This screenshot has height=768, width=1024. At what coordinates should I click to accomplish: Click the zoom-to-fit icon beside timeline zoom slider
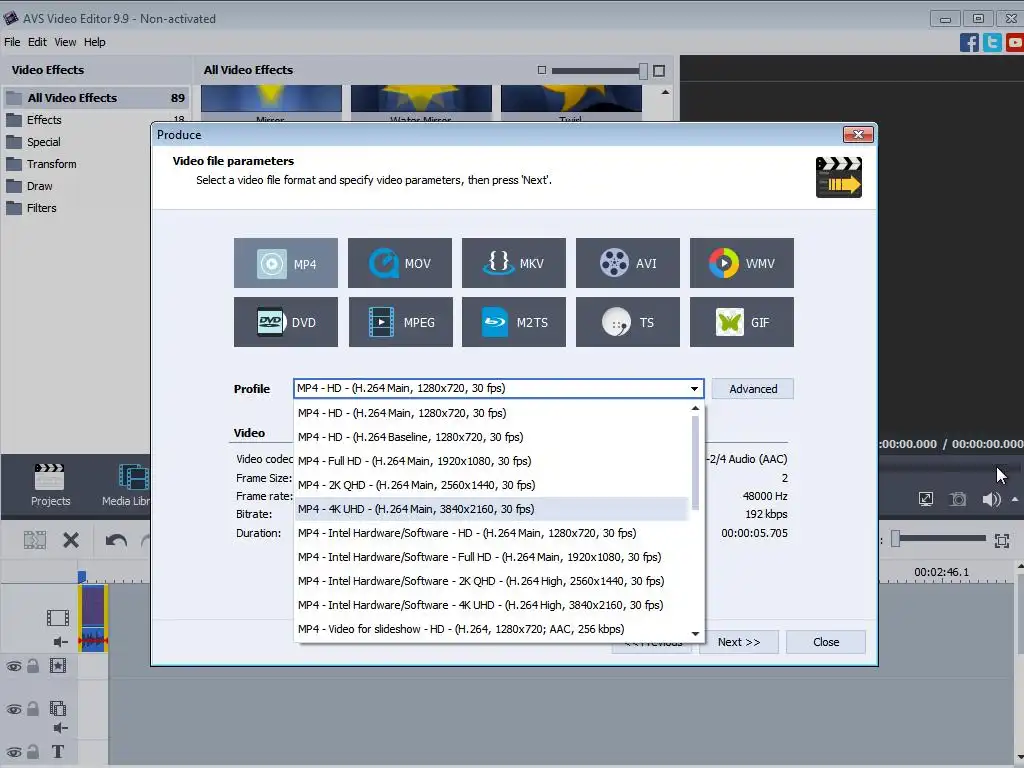tap(1002, 540)
